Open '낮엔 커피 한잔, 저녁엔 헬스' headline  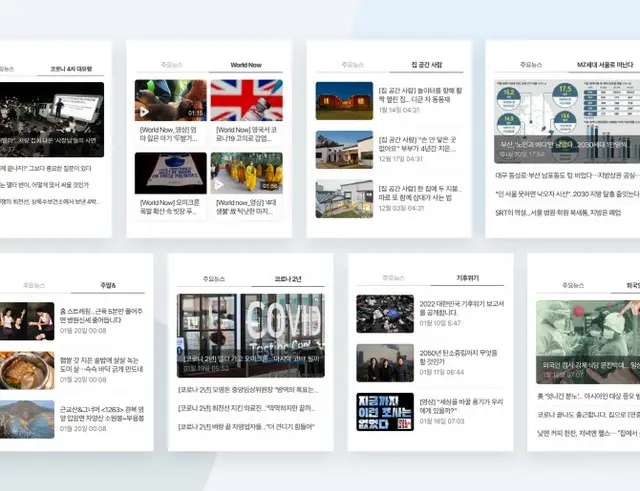tap(589, 433)
